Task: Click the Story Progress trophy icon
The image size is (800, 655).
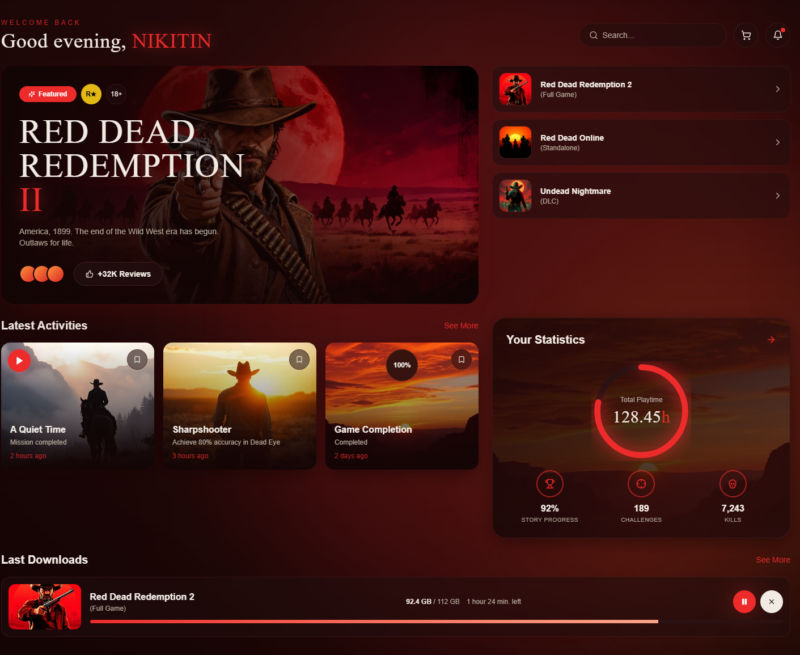Action: 549,484
